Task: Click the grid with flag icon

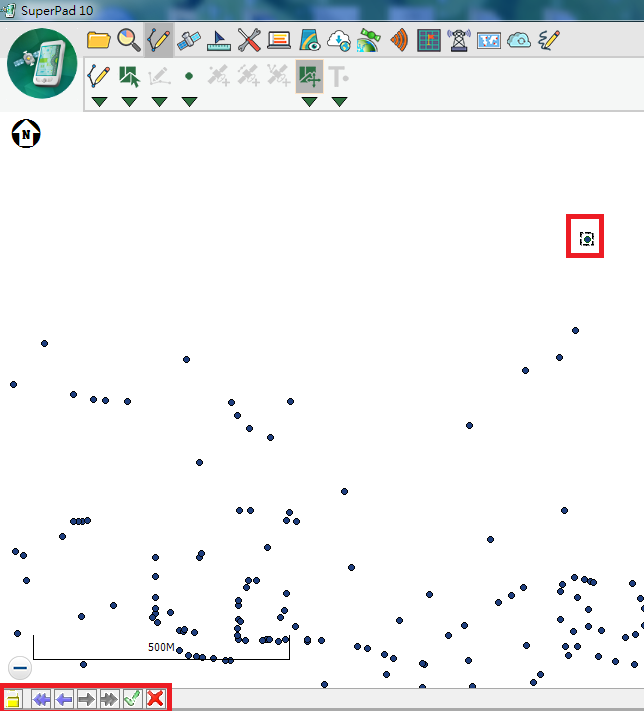Action: click(429, 40)
